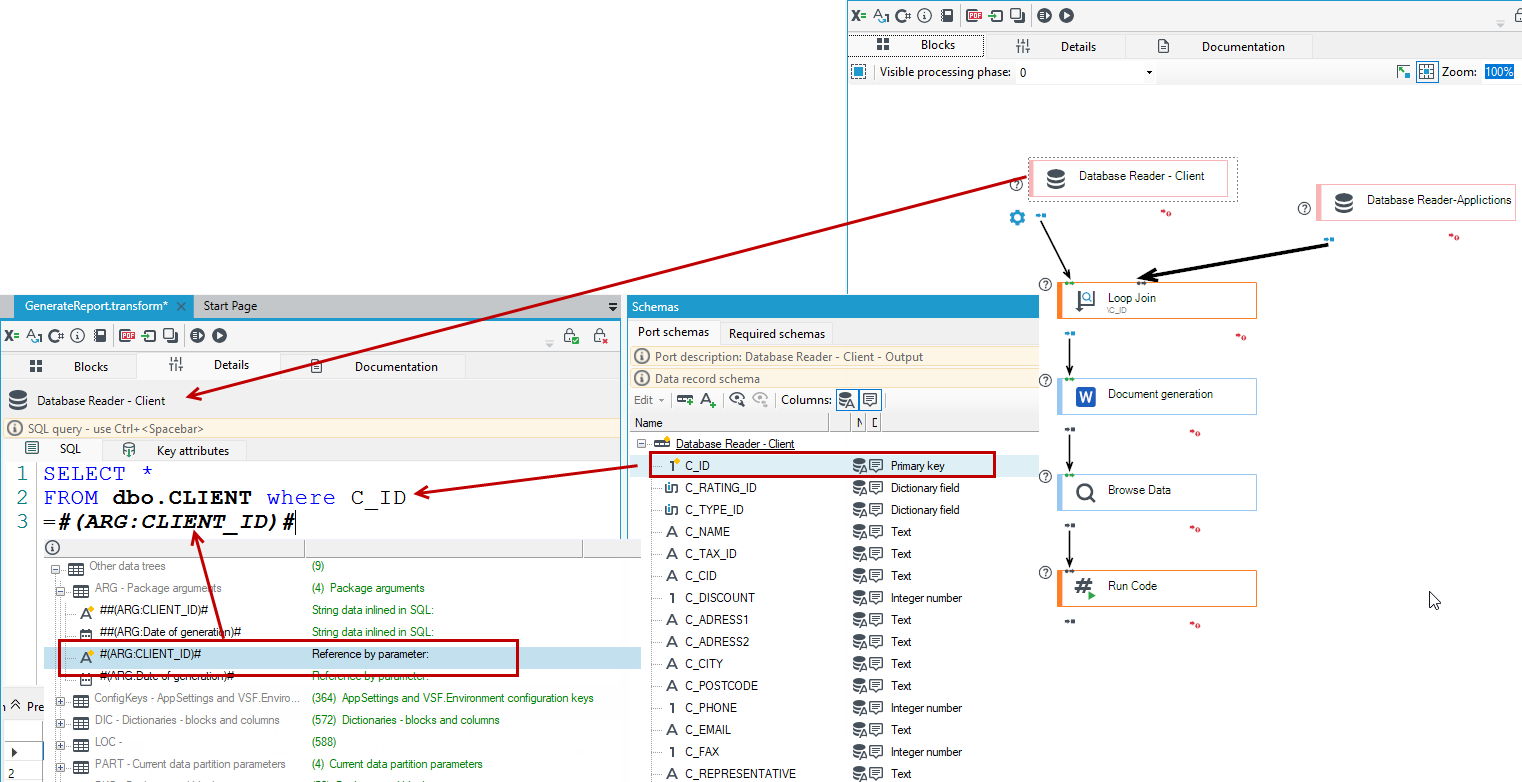The height and width of the screenshot is (782, 1522).
Task: Select the C_EMAIL schema row
Action: (x=835, y=730)
